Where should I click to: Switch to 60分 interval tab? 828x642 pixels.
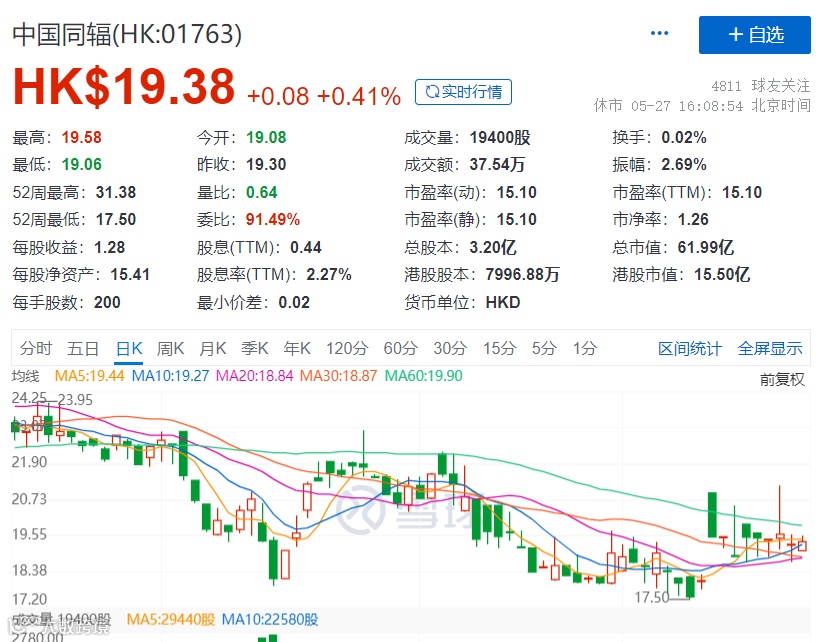[401, 348]
